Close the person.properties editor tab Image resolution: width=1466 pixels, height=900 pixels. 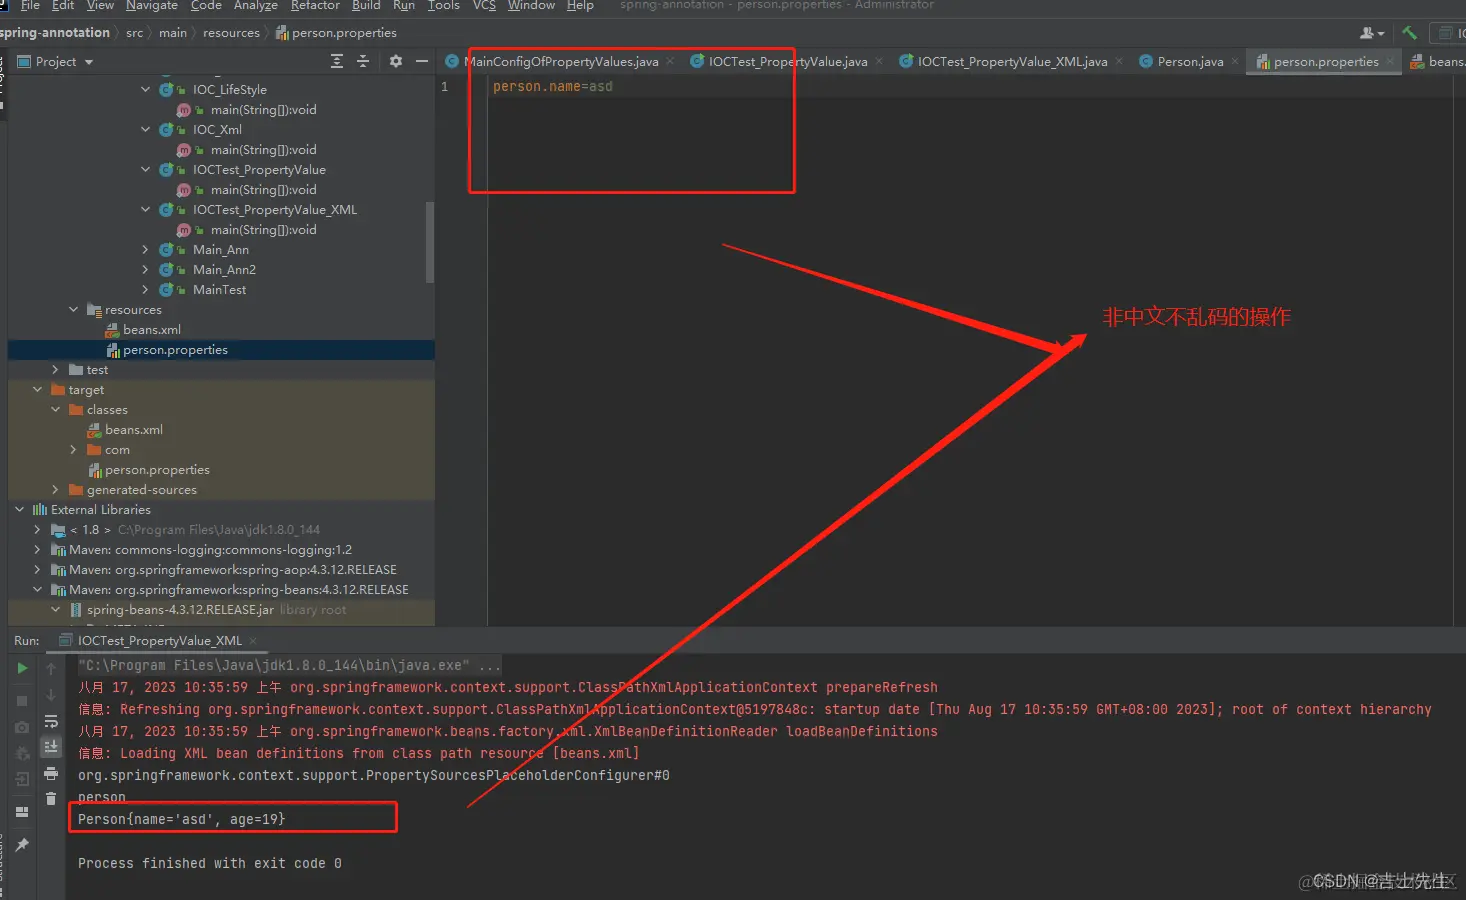tap(1390, 62)
